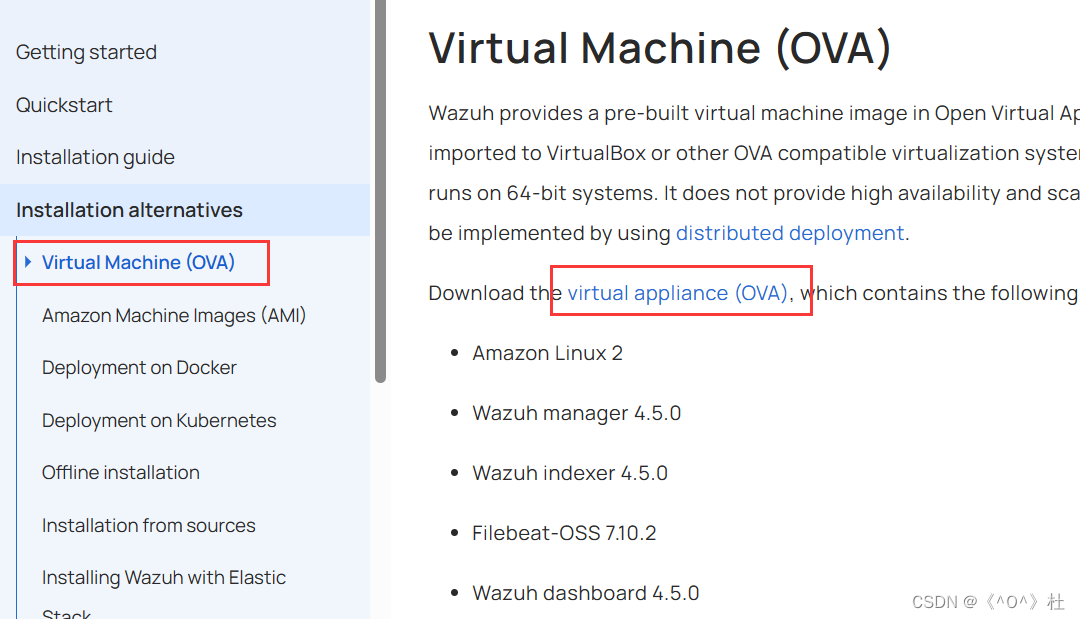The width and height of the screenshot is (1080, 619).
Task: Click the "Virtual Machine (OVA)" page heading
Action: tap(660, 48)
